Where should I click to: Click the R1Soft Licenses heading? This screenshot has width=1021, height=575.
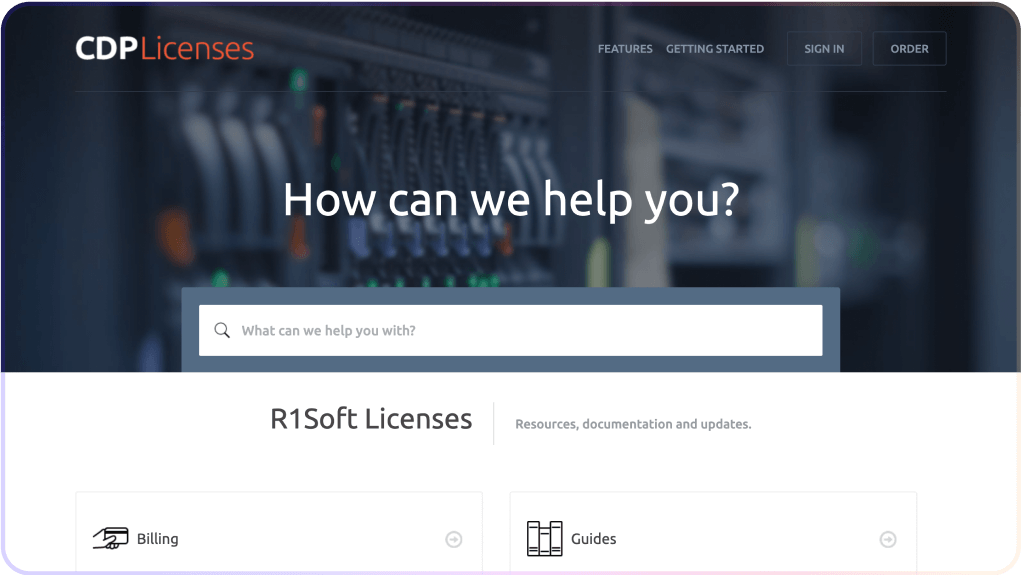point(371,419)
